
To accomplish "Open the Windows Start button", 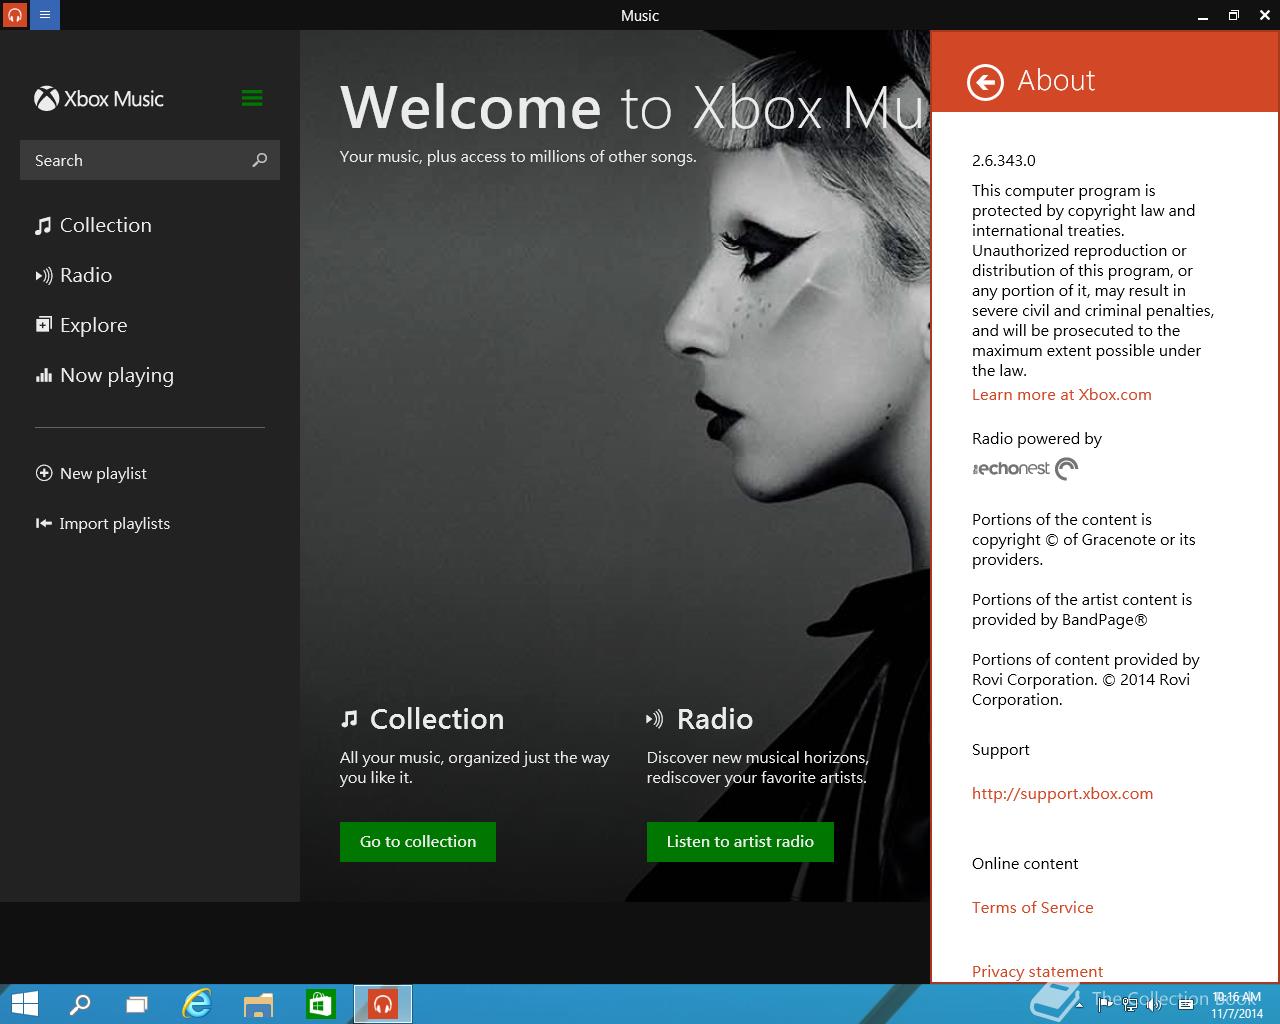I will pyautogui.click(x=24, y=1004).
